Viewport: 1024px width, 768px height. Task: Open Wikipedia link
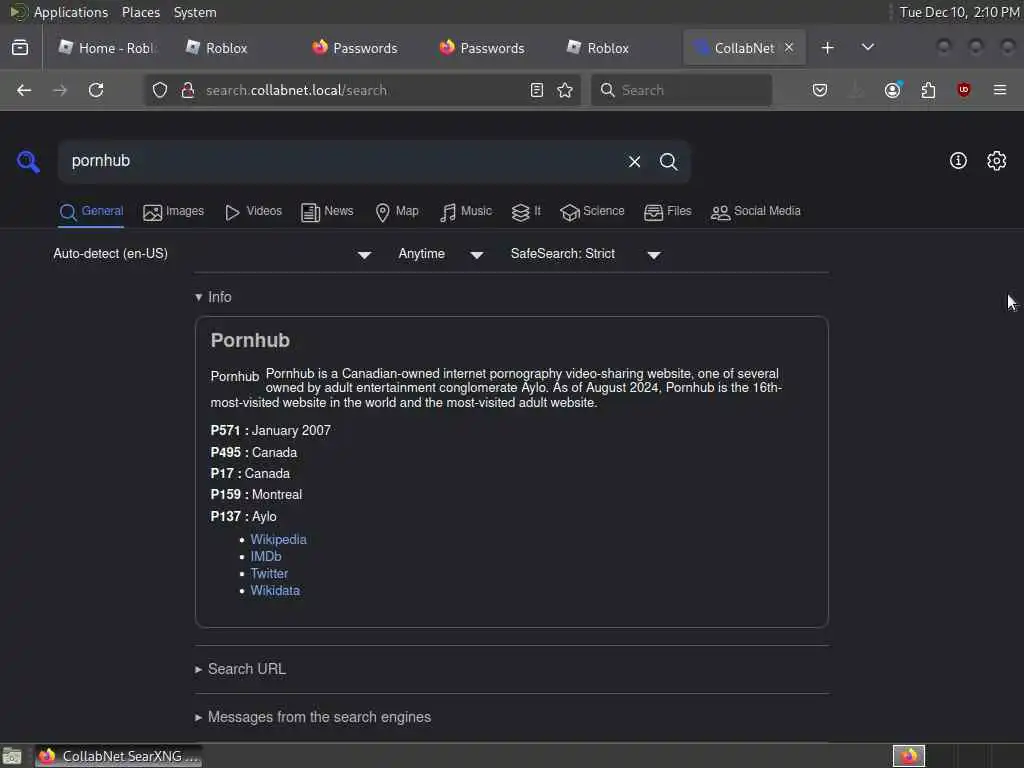point(278,539)
